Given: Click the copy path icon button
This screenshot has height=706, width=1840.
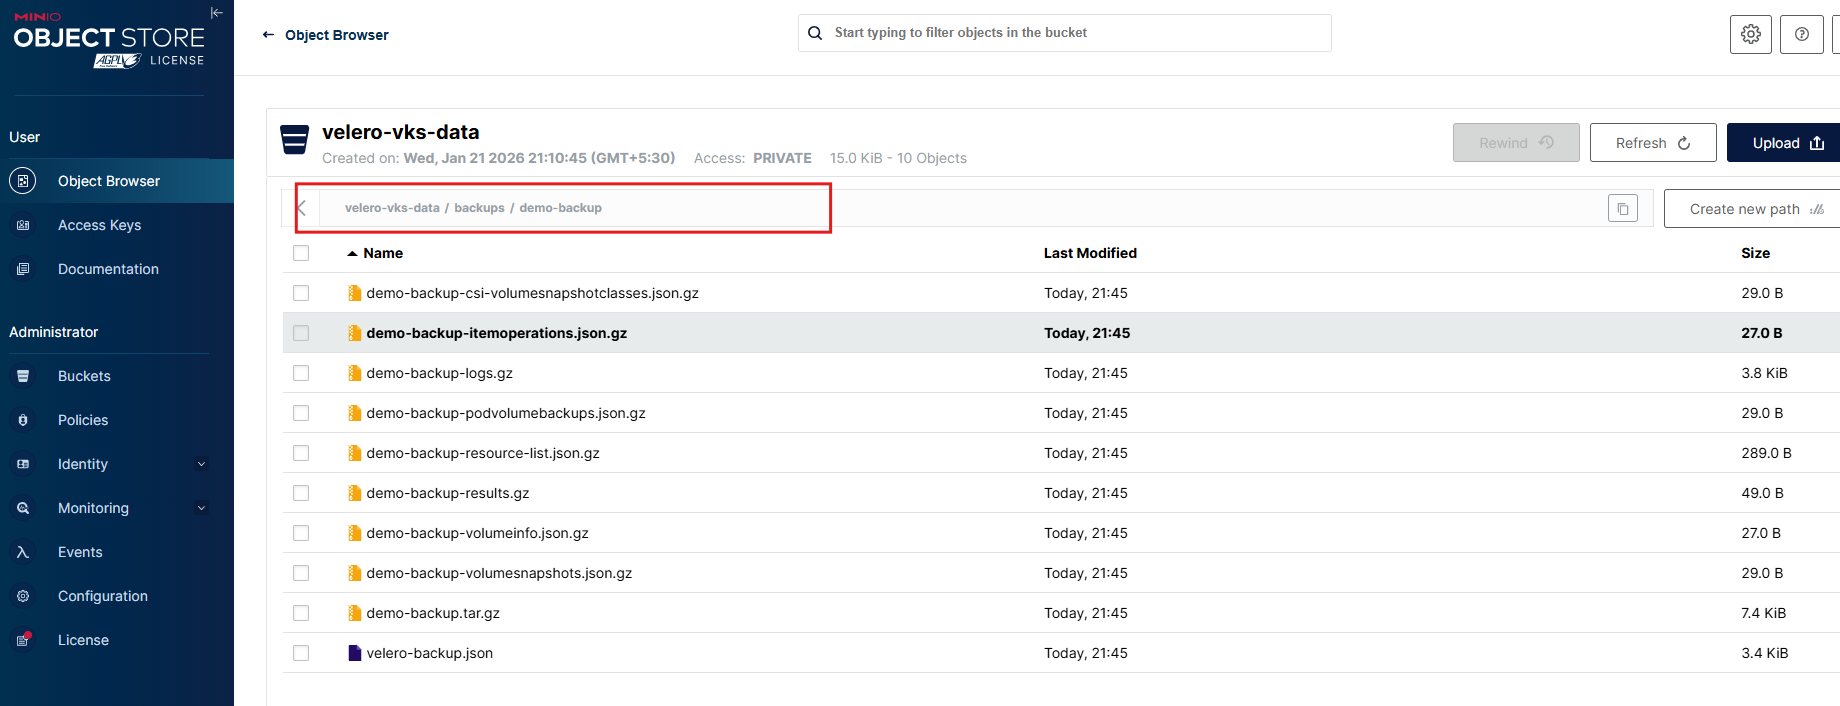Looking at the screenshot, I should coord(1622,208).
